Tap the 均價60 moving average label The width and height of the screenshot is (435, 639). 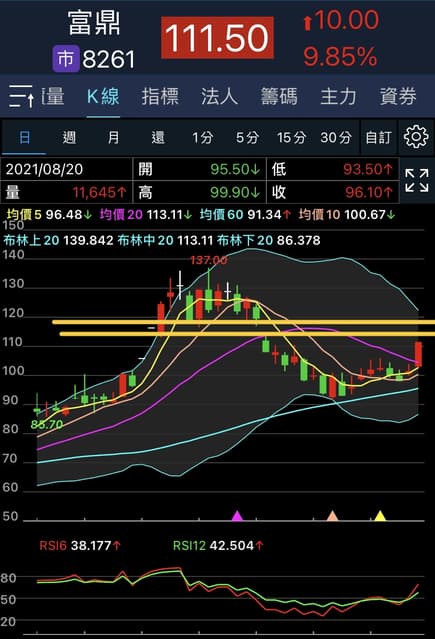tap(221, 214)
